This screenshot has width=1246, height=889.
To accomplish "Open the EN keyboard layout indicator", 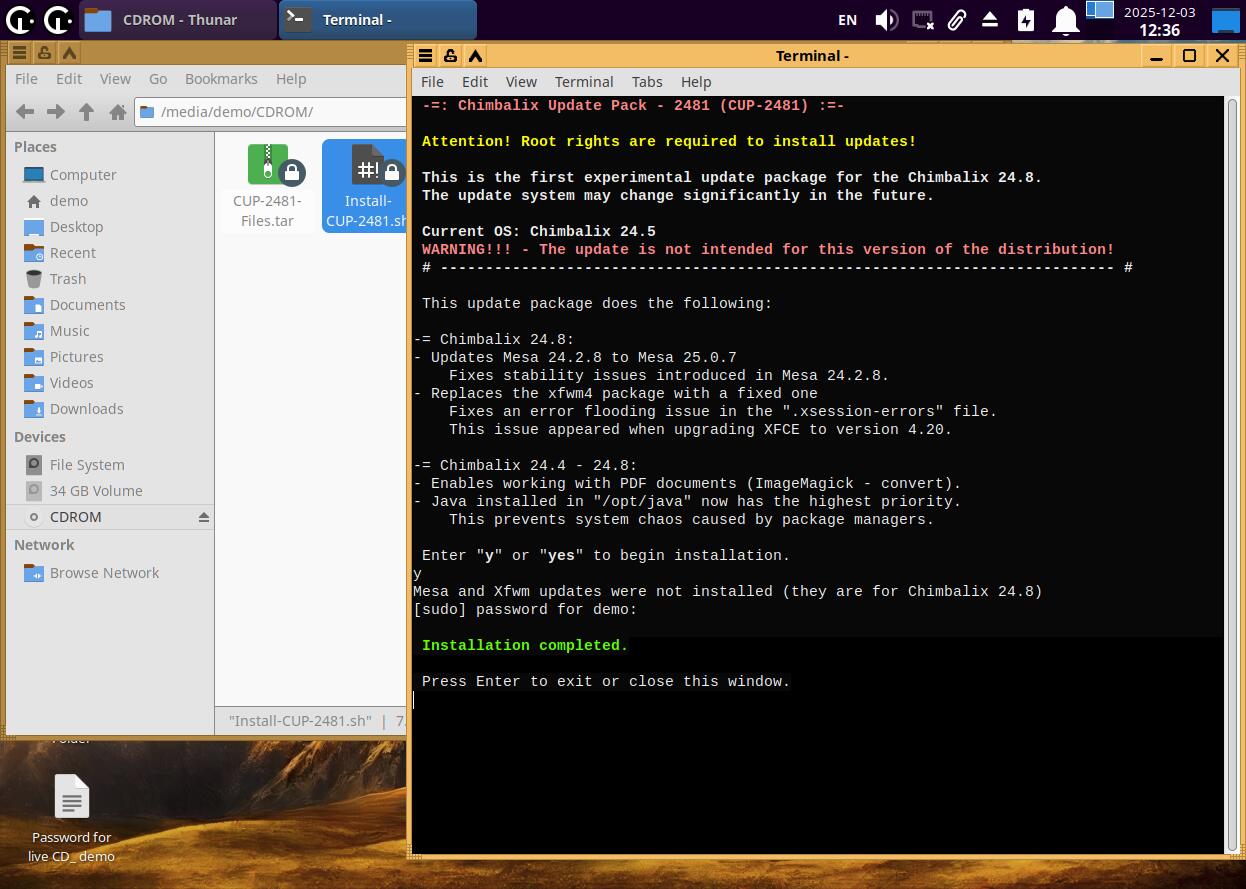I will 847,19.
